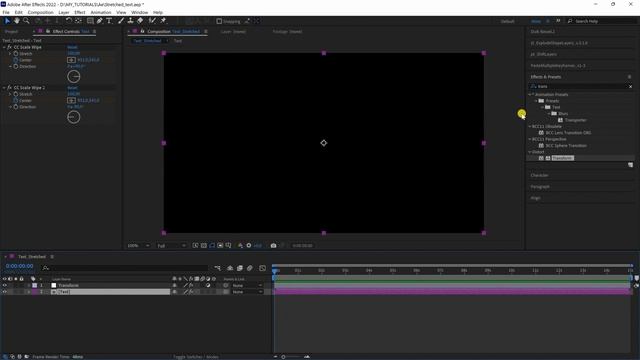Toggle the fx switch on CC Scale Wipe
Screen dimensions: 640x360
[x=9, y=47]
